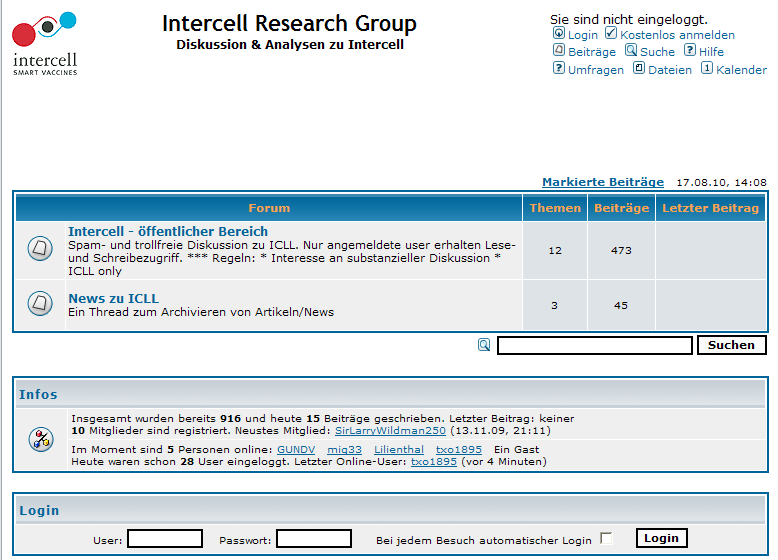Viewport: 778px width, 560px height.
Task: Click the forum icon beside News zu ICLL
Action: pyautogui.click(x=41, y=303)
